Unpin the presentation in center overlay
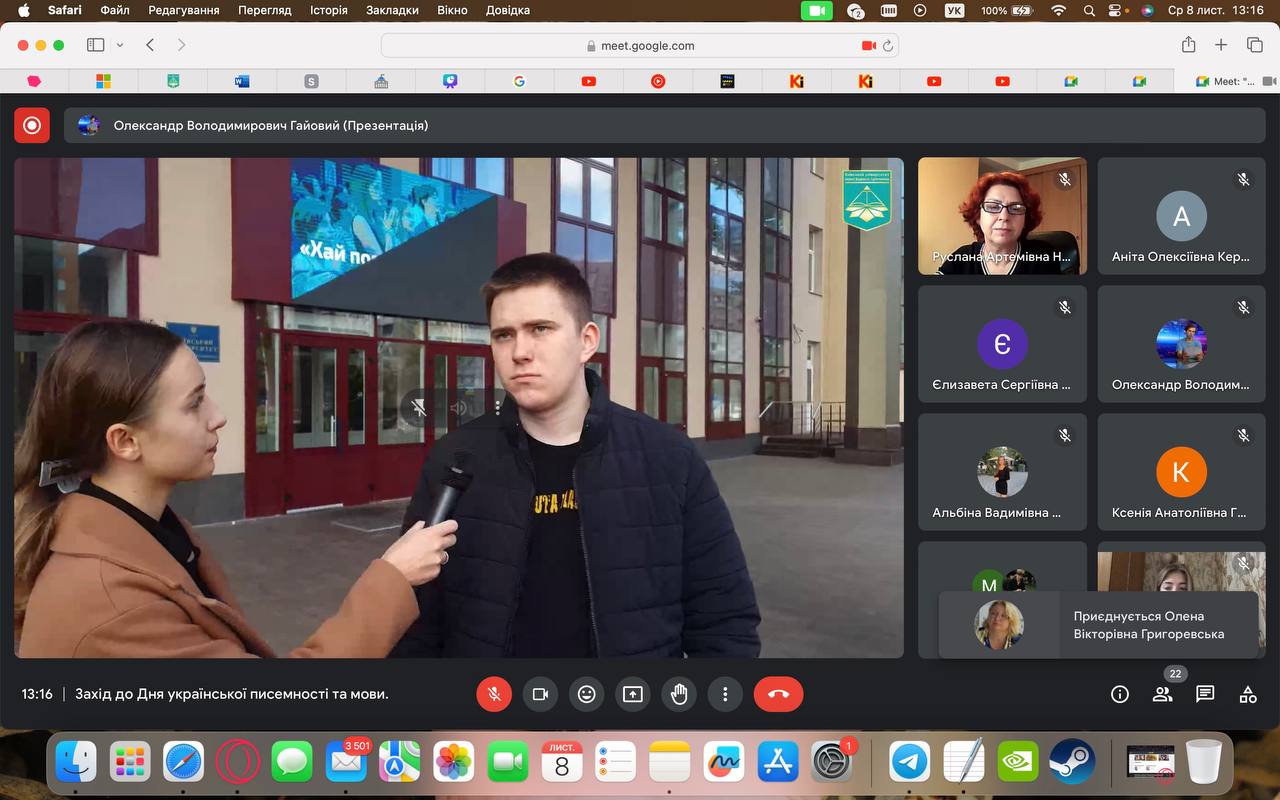Screen dimensions: 1280x800 tap(419, 408)
